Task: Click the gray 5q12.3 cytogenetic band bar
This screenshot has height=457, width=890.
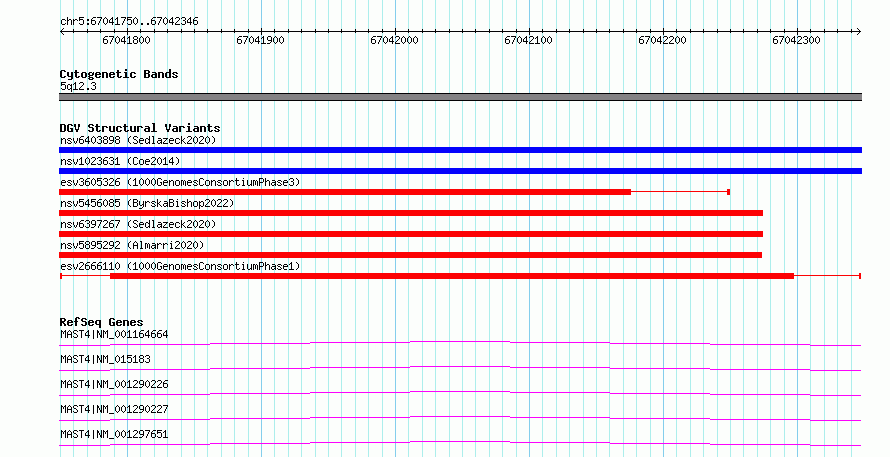Action: coord(460,97)
